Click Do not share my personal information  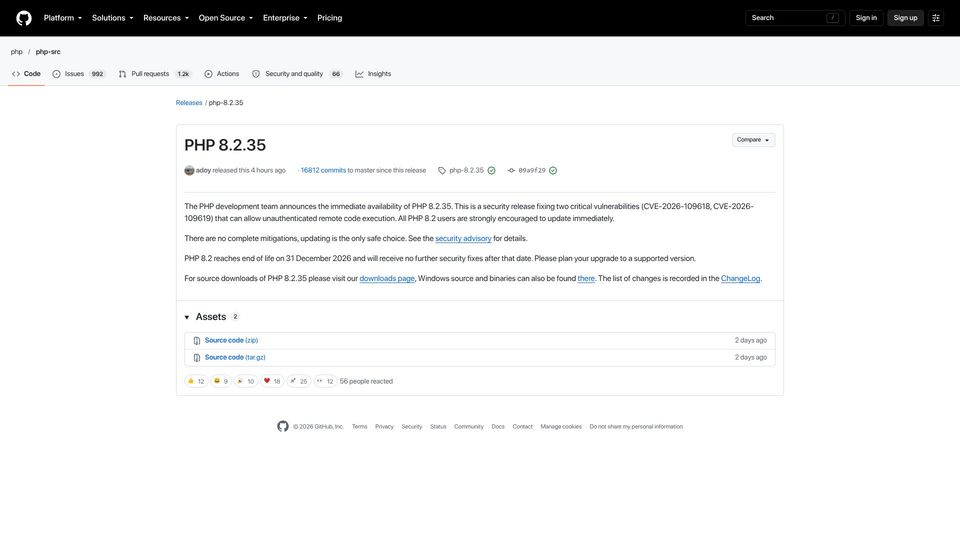636,427
